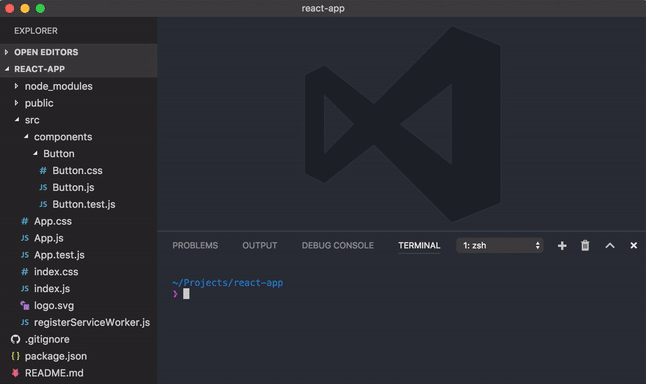Open the README.md file
This screenshot has height=384, width=646.
click(54, 373)
